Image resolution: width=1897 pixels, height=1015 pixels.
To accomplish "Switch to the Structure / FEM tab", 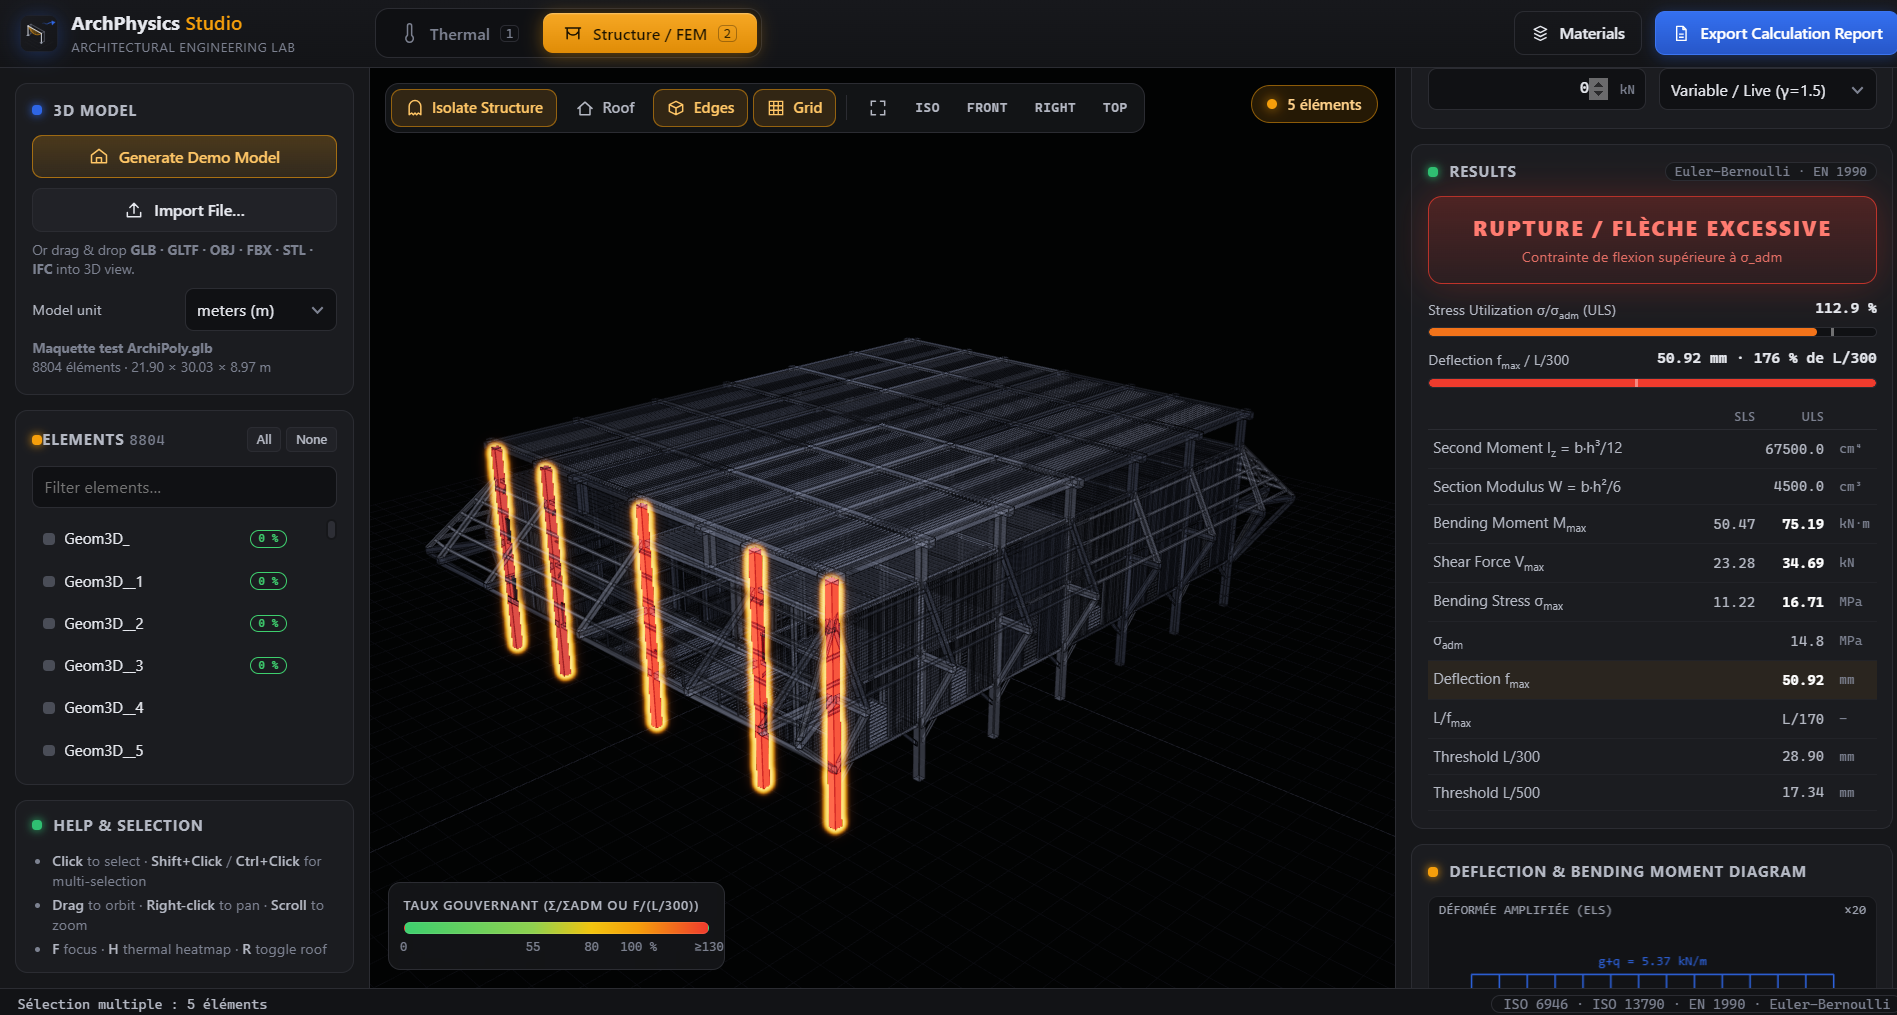I will click(650, 34).
